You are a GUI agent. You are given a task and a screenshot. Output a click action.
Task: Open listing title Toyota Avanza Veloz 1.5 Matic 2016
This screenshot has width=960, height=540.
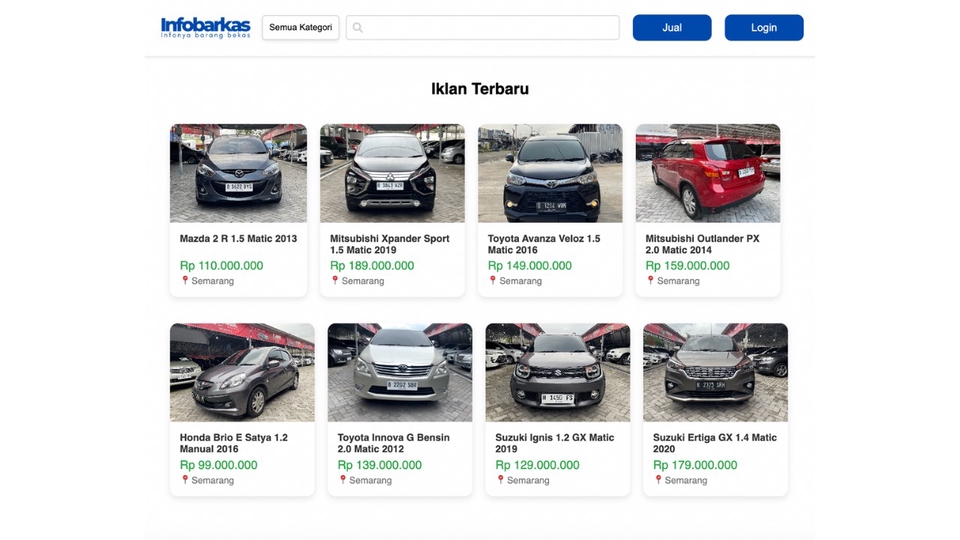(x=544, y=244)
